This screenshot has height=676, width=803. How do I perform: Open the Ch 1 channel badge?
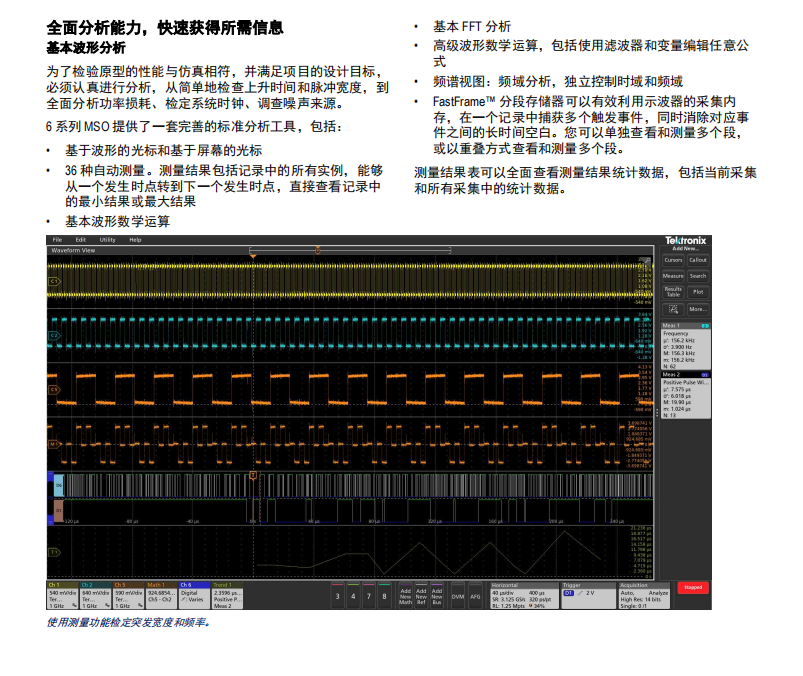pos(63,596)
